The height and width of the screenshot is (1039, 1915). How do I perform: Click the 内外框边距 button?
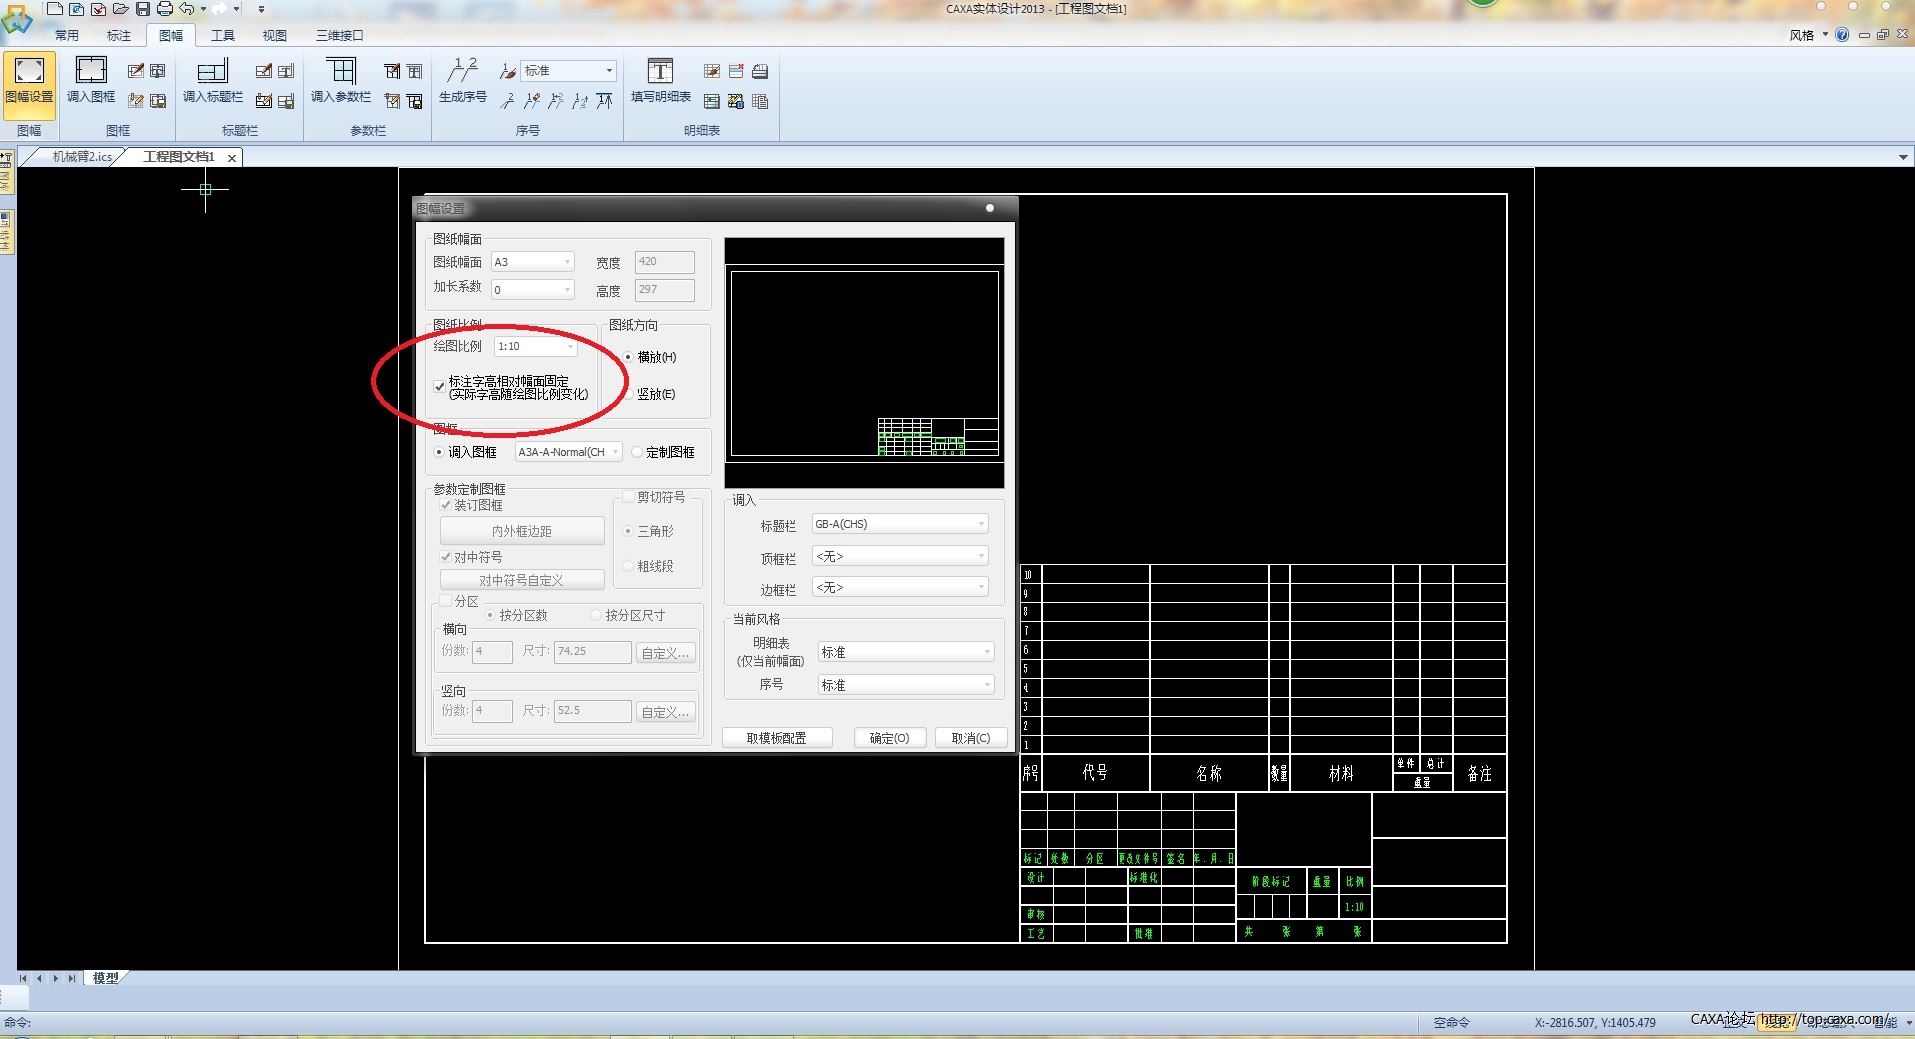[522, 531]
